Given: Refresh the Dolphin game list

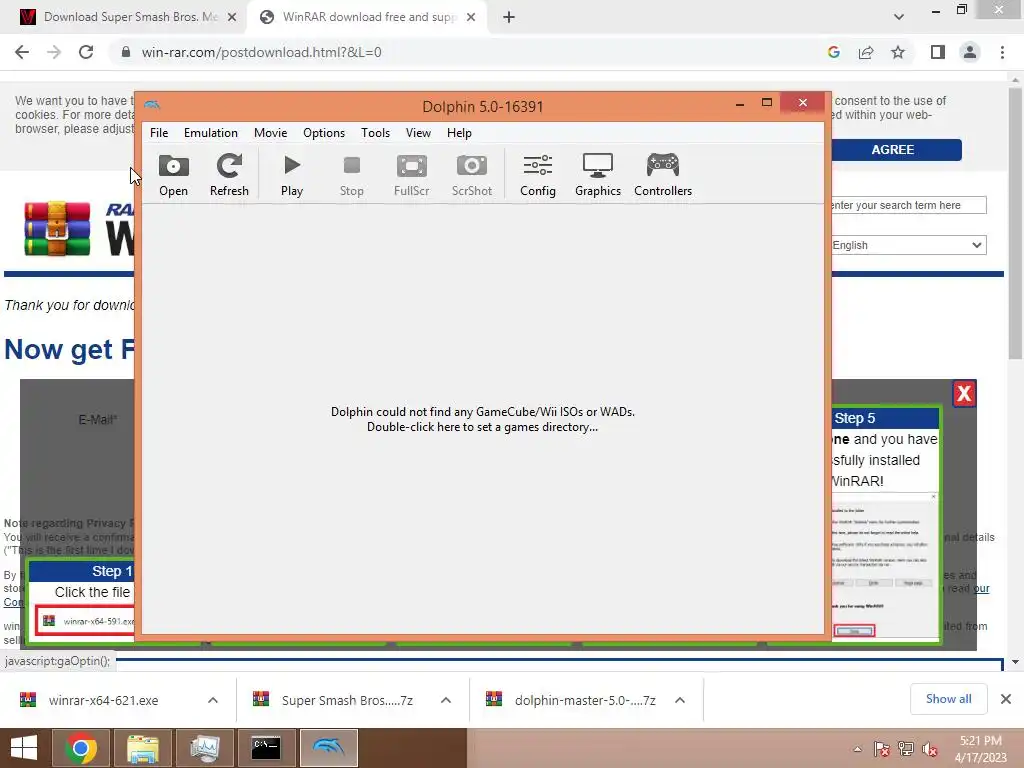Looking at the screenshot, I should point(229,174).
